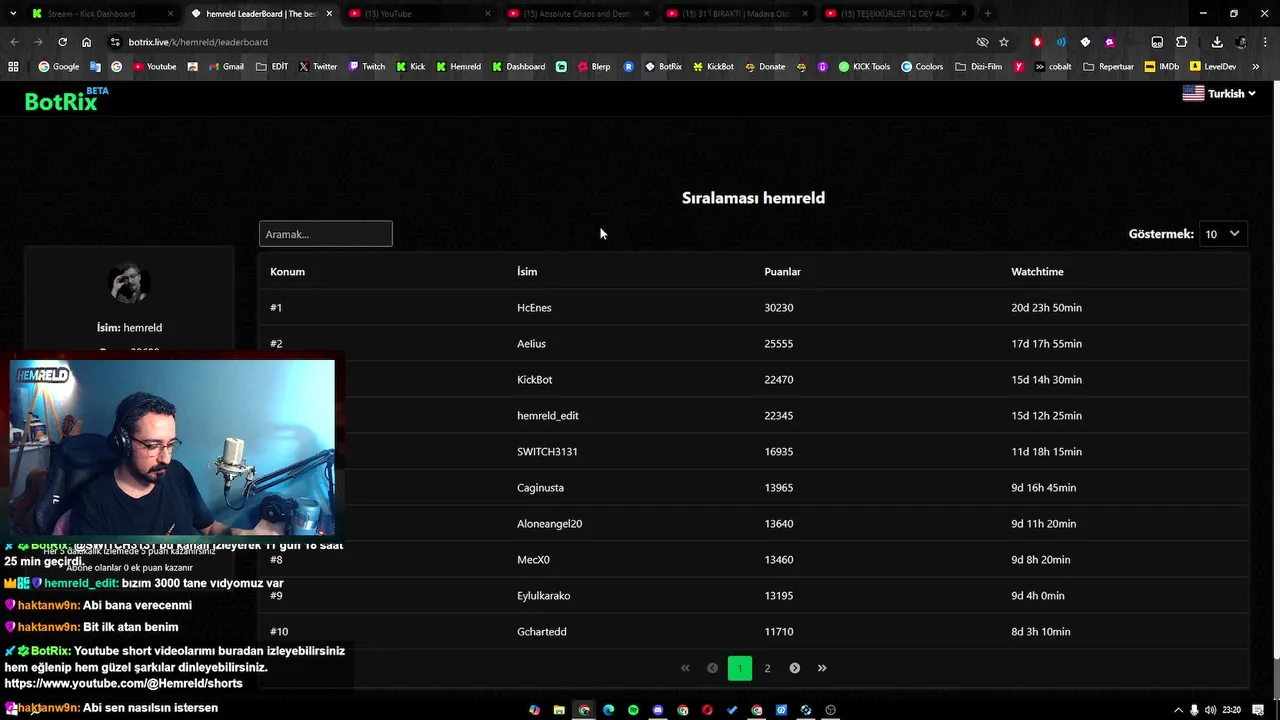The height and width of the screenshot is (720, 1280).
Task: Open Spotify from the taskbar
Action: point(633,710)
